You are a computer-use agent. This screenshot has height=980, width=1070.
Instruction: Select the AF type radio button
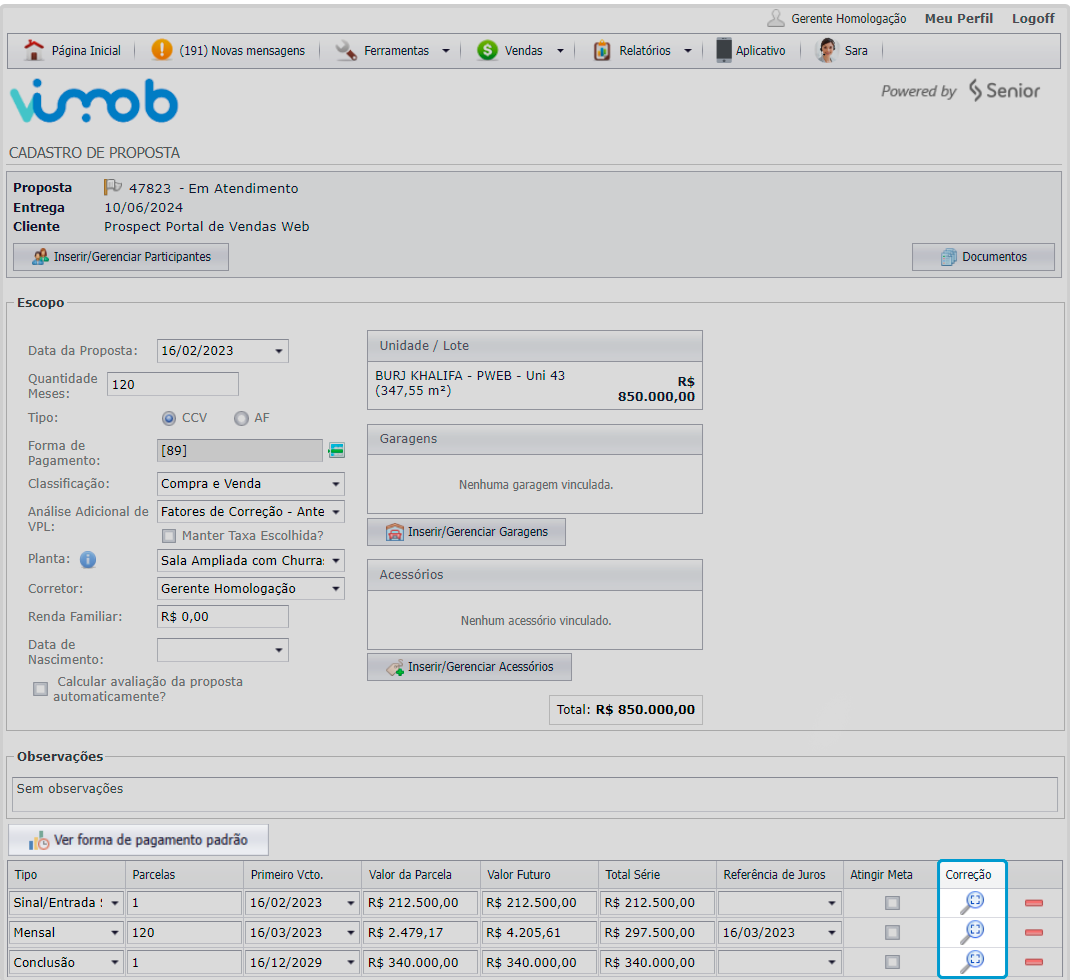point(241,418)
